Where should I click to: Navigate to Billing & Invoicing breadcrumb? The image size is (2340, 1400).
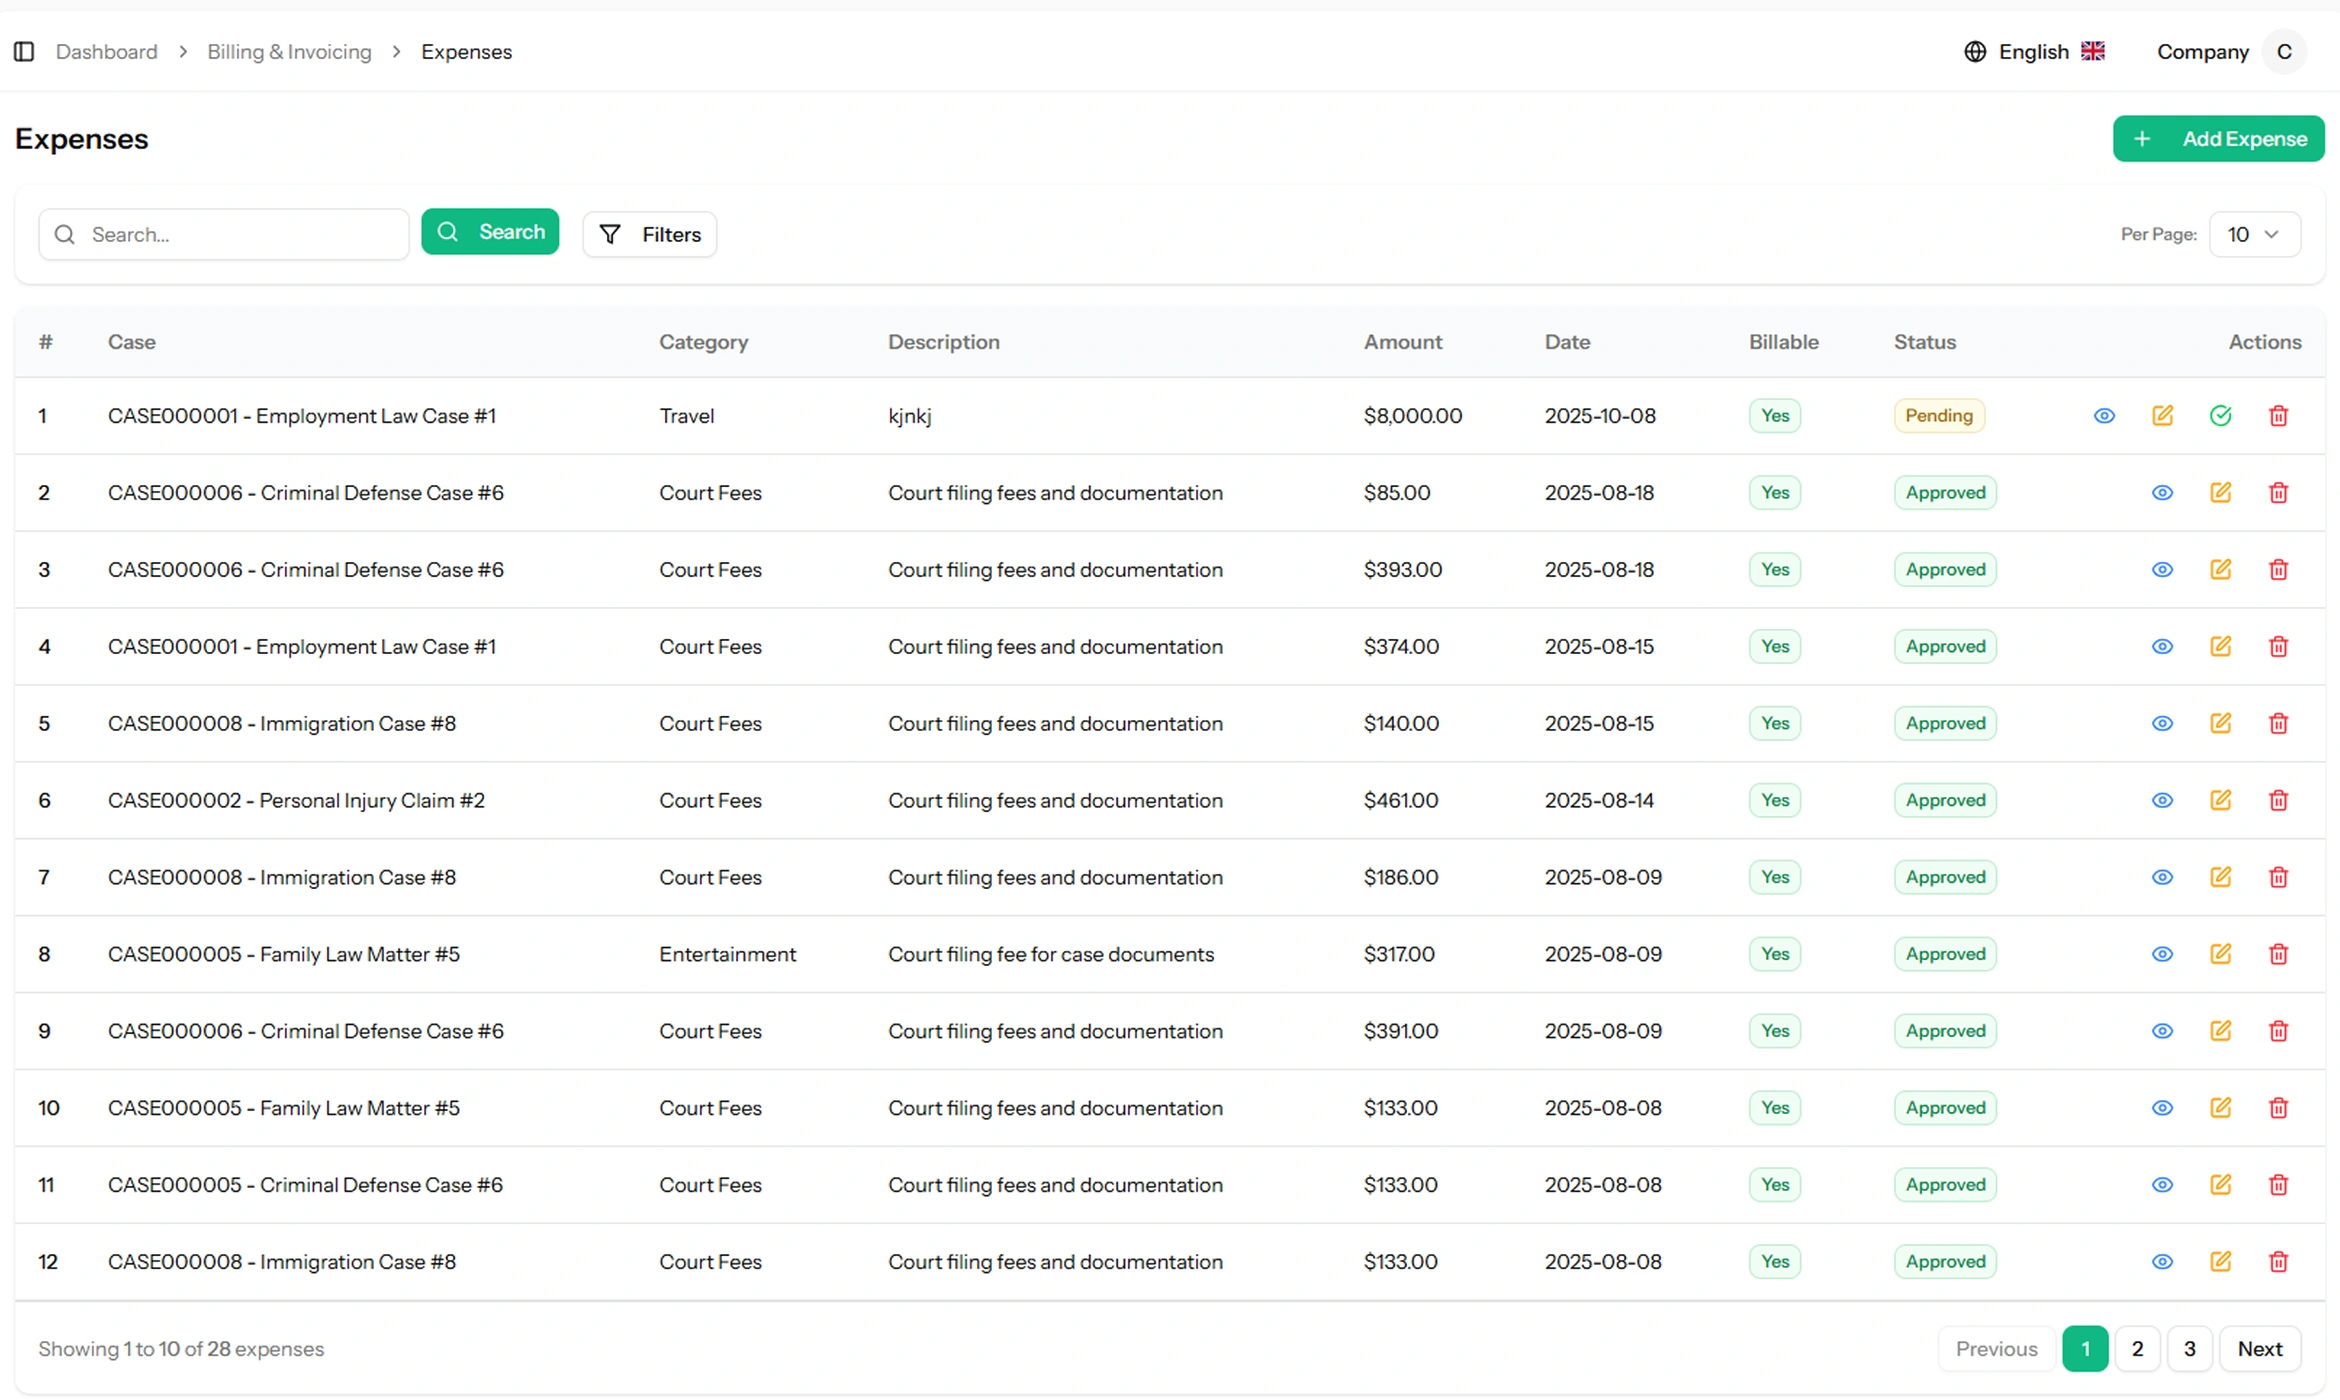289,51
